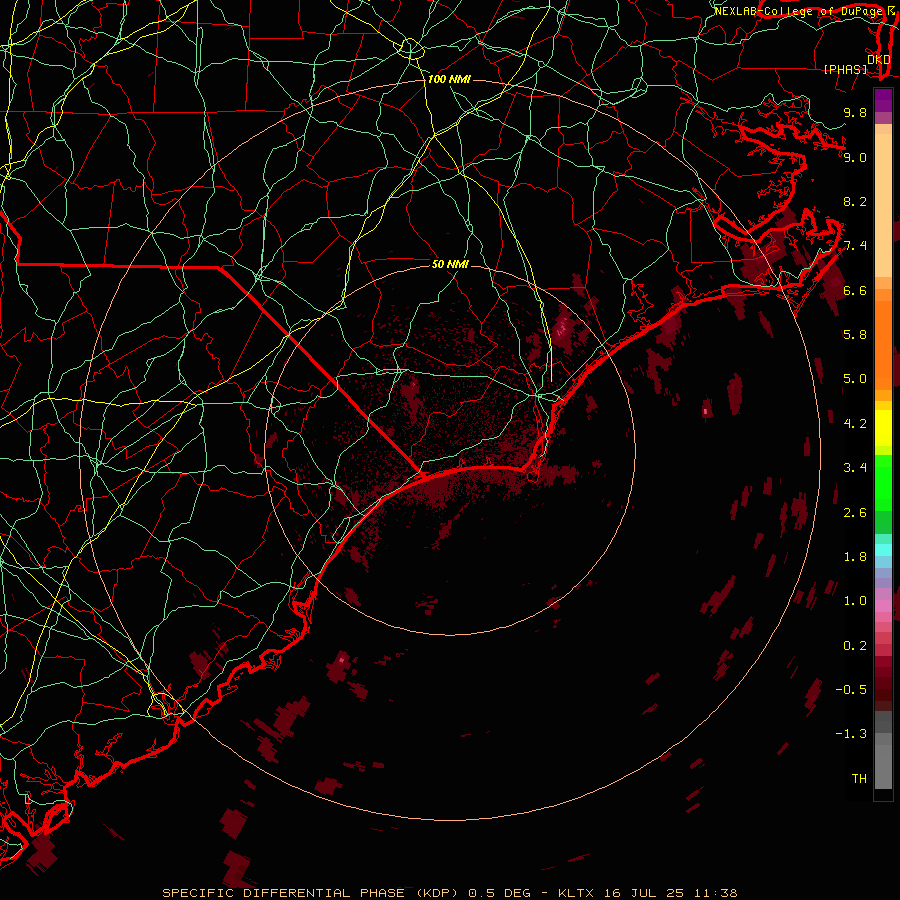Click the "11:38" time in the caption

(x=716, y=893)
